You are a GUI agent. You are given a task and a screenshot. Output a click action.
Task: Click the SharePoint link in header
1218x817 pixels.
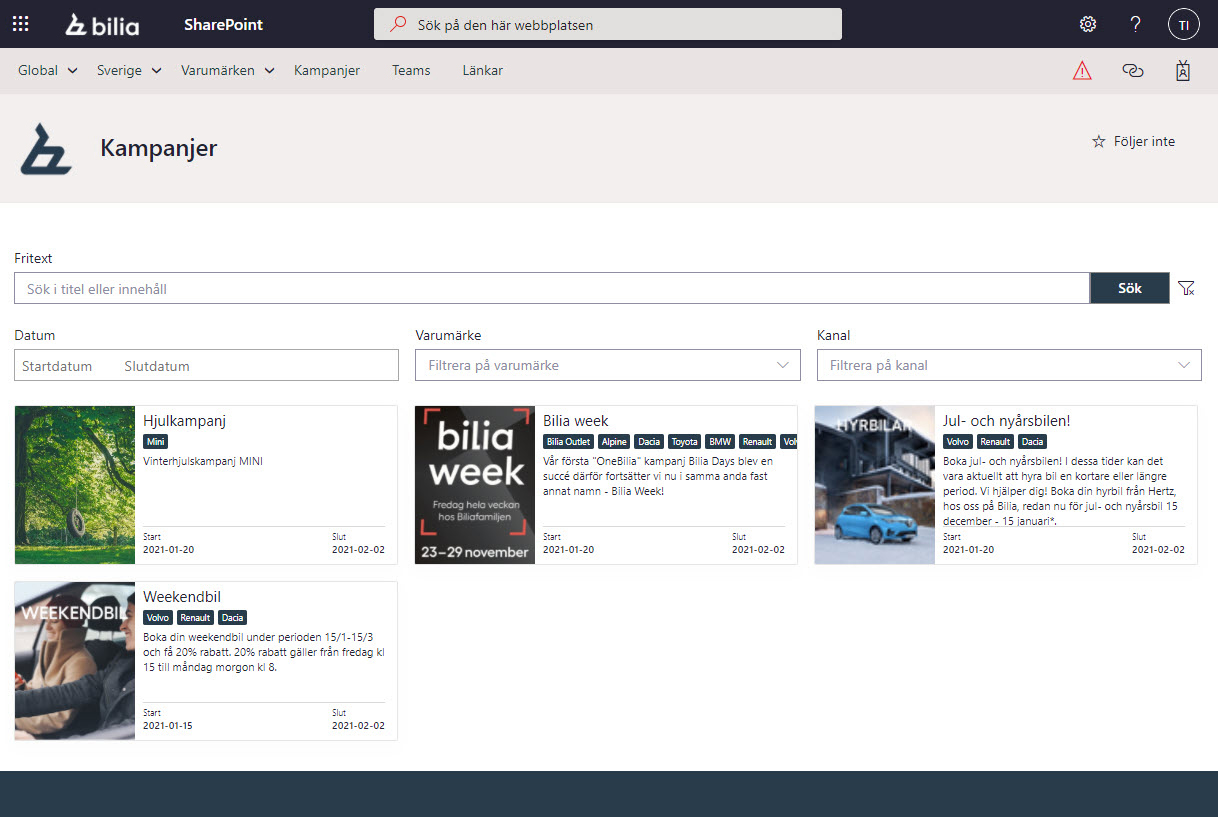click(223, 24)
